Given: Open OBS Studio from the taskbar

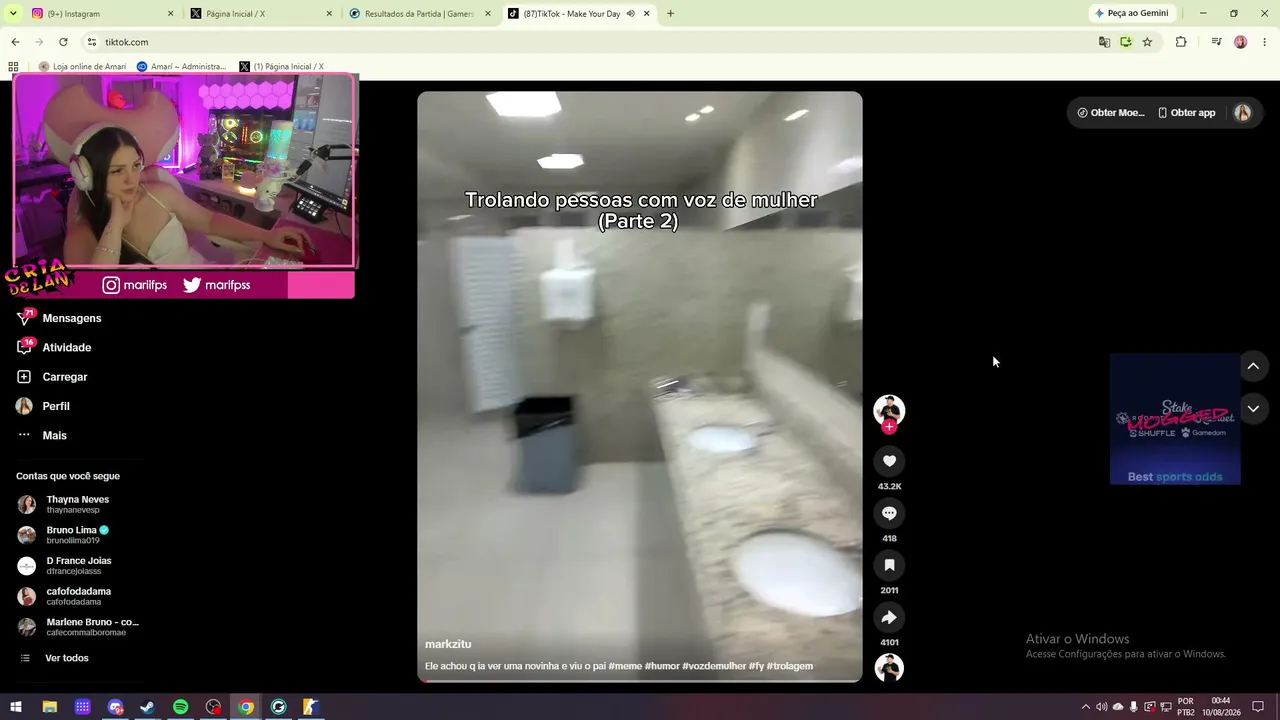Looking at the screenshot, I should click(x=213, y=707).
